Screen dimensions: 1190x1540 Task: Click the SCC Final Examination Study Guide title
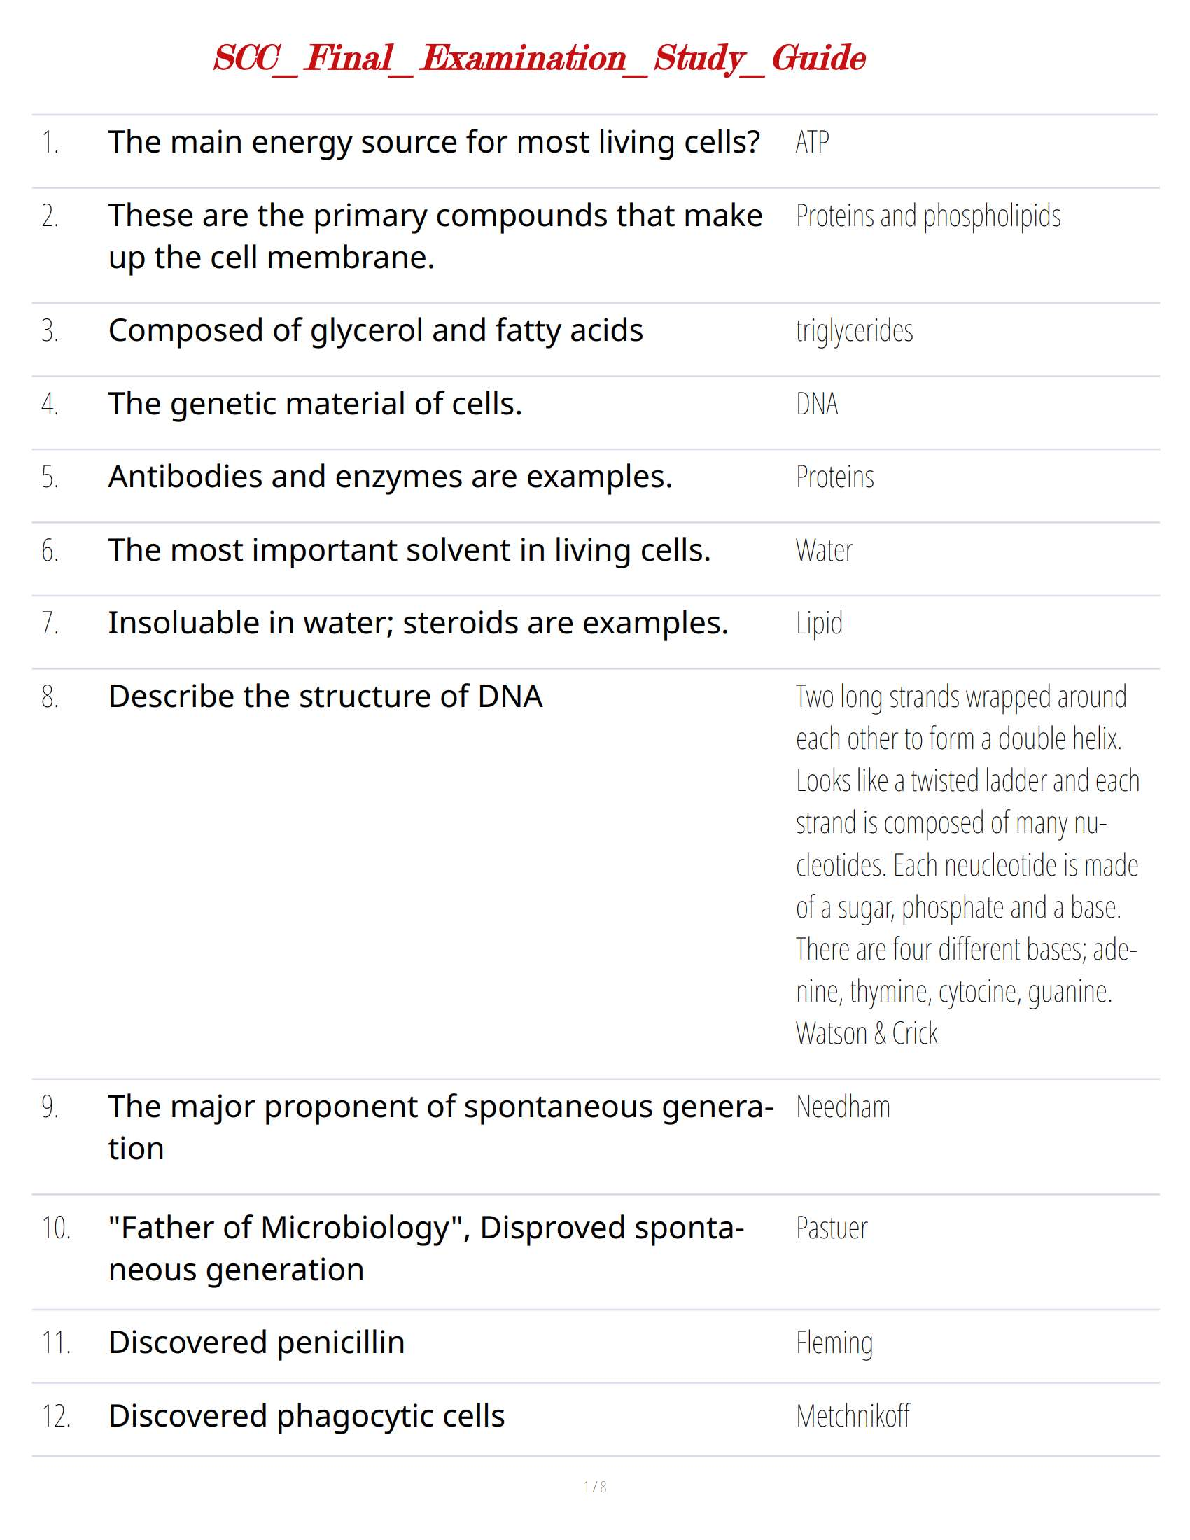539,58
